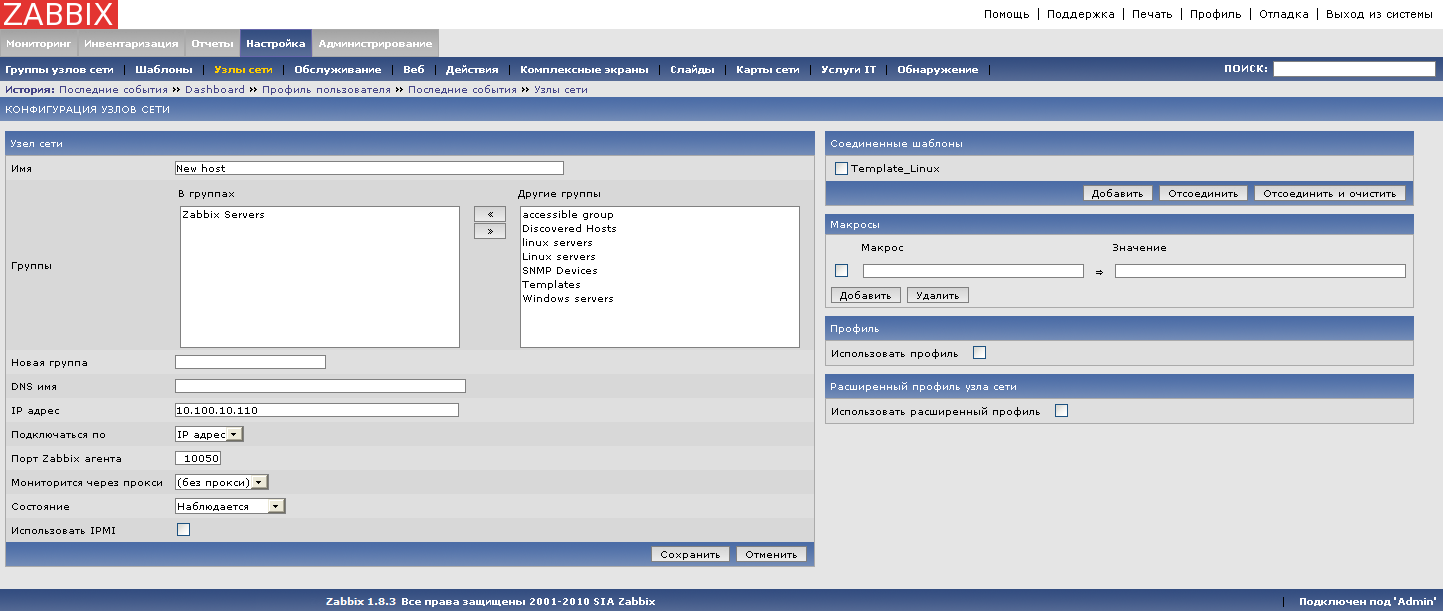Open the Помощь link
The width and height of the screenshot is (1443, 611).
1006,14
